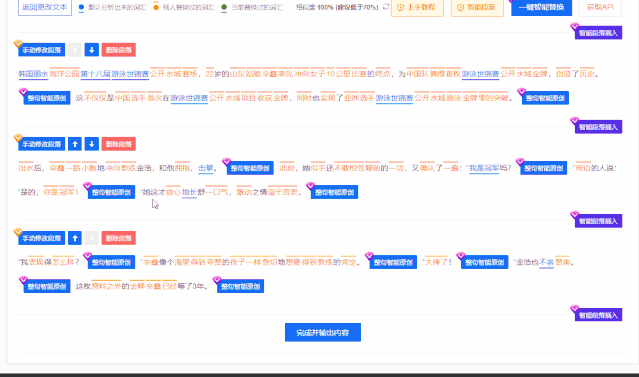Delete the first paragraph with 删除段落
Image resolution: width=639 pixels, height=377 pixels.
pyautogui.click(x=119, y=50)
